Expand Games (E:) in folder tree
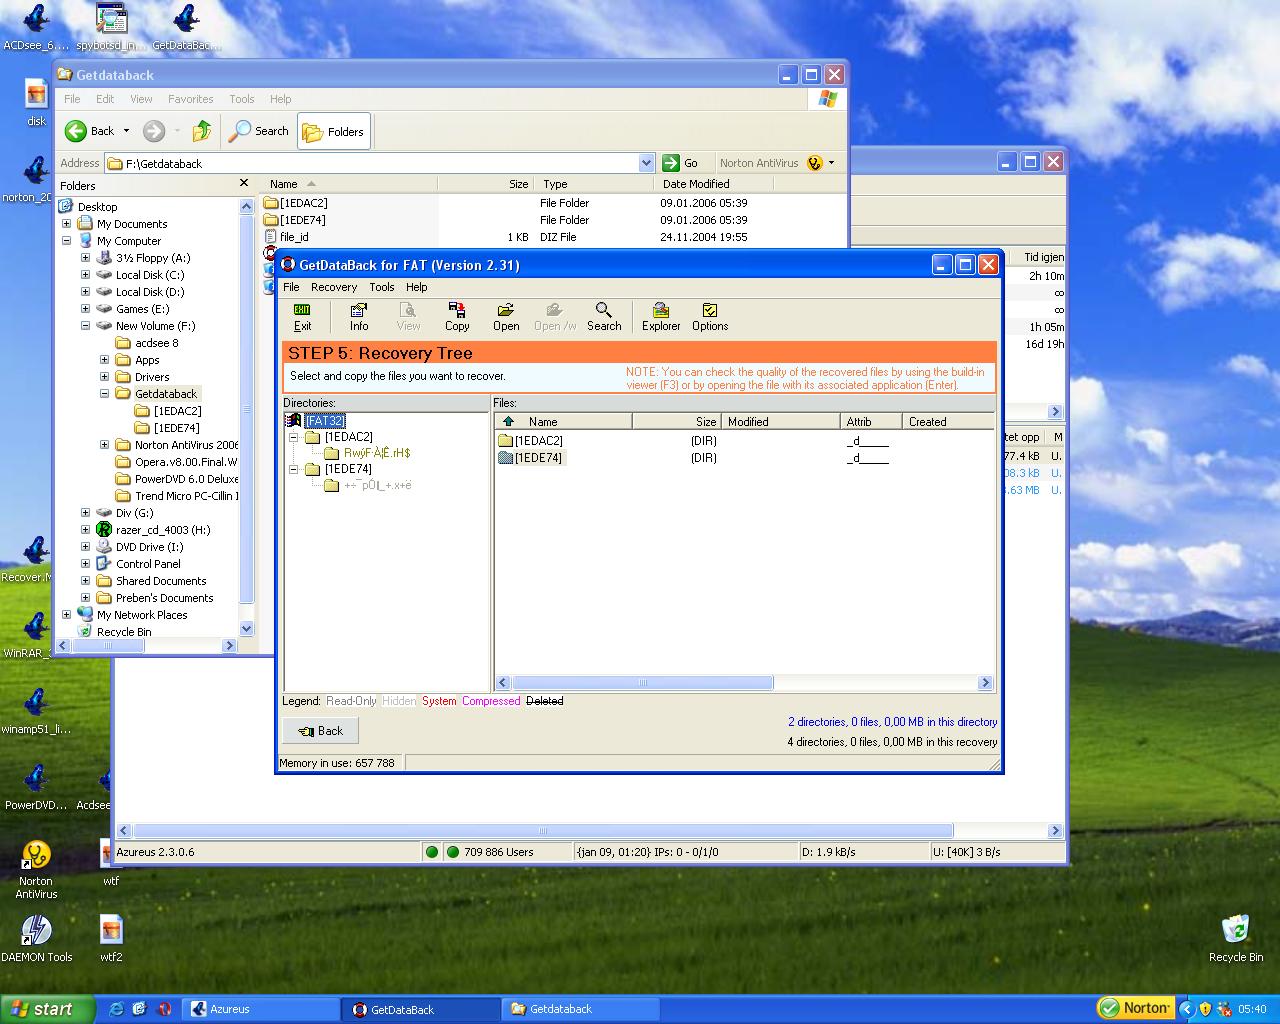This screenshot has height=1024, width=1280. click(86, 309)
